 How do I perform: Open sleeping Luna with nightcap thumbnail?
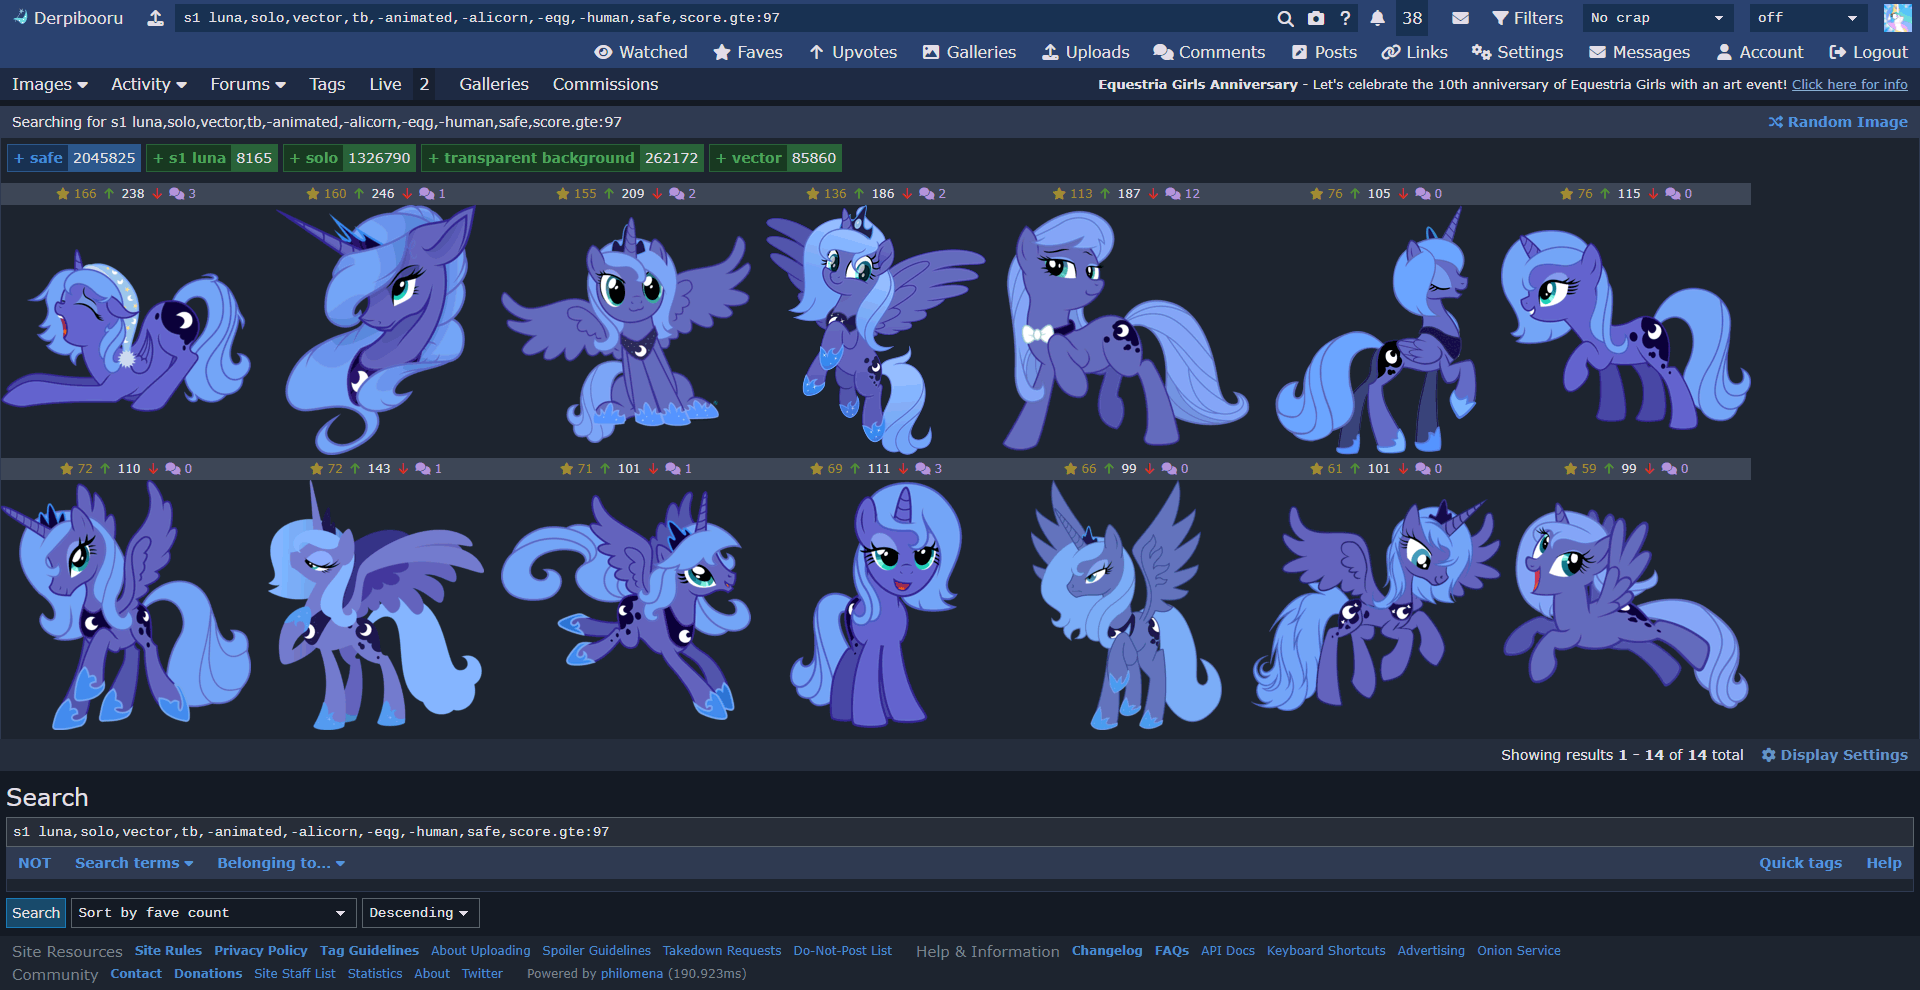pos(126,330)
